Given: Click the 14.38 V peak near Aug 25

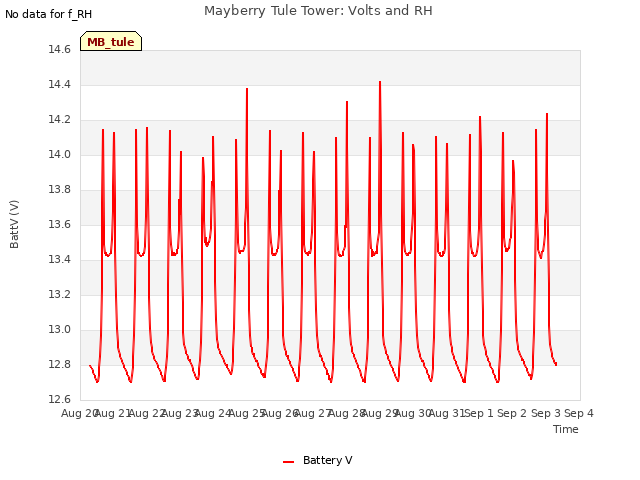Looking at the screenshot, I should [247, 89].
